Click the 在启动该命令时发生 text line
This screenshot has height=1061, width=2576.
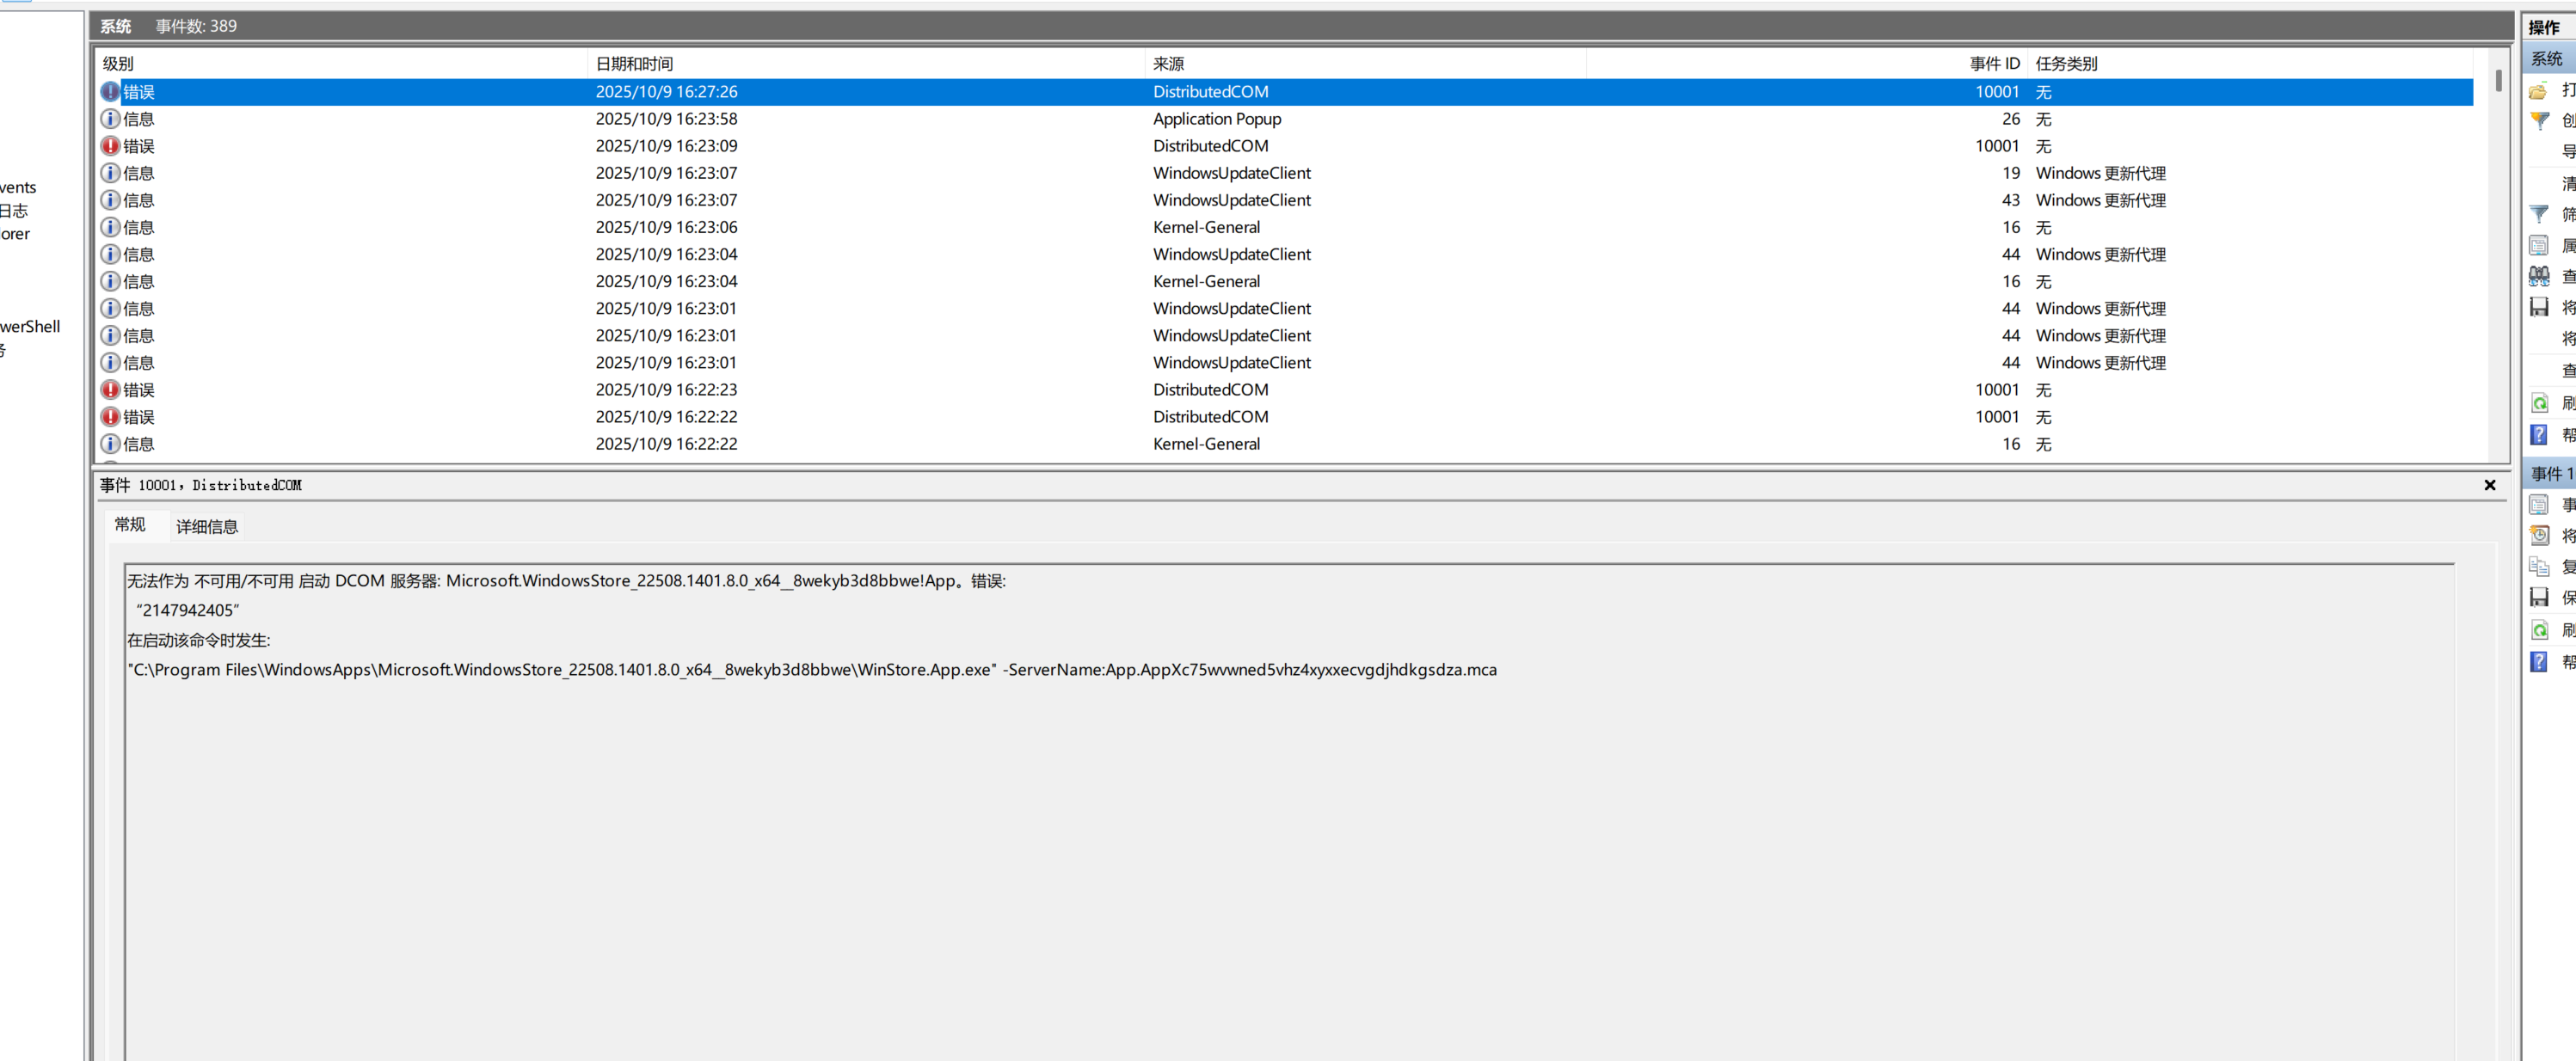pyautogui.click(x=198, y=640)
